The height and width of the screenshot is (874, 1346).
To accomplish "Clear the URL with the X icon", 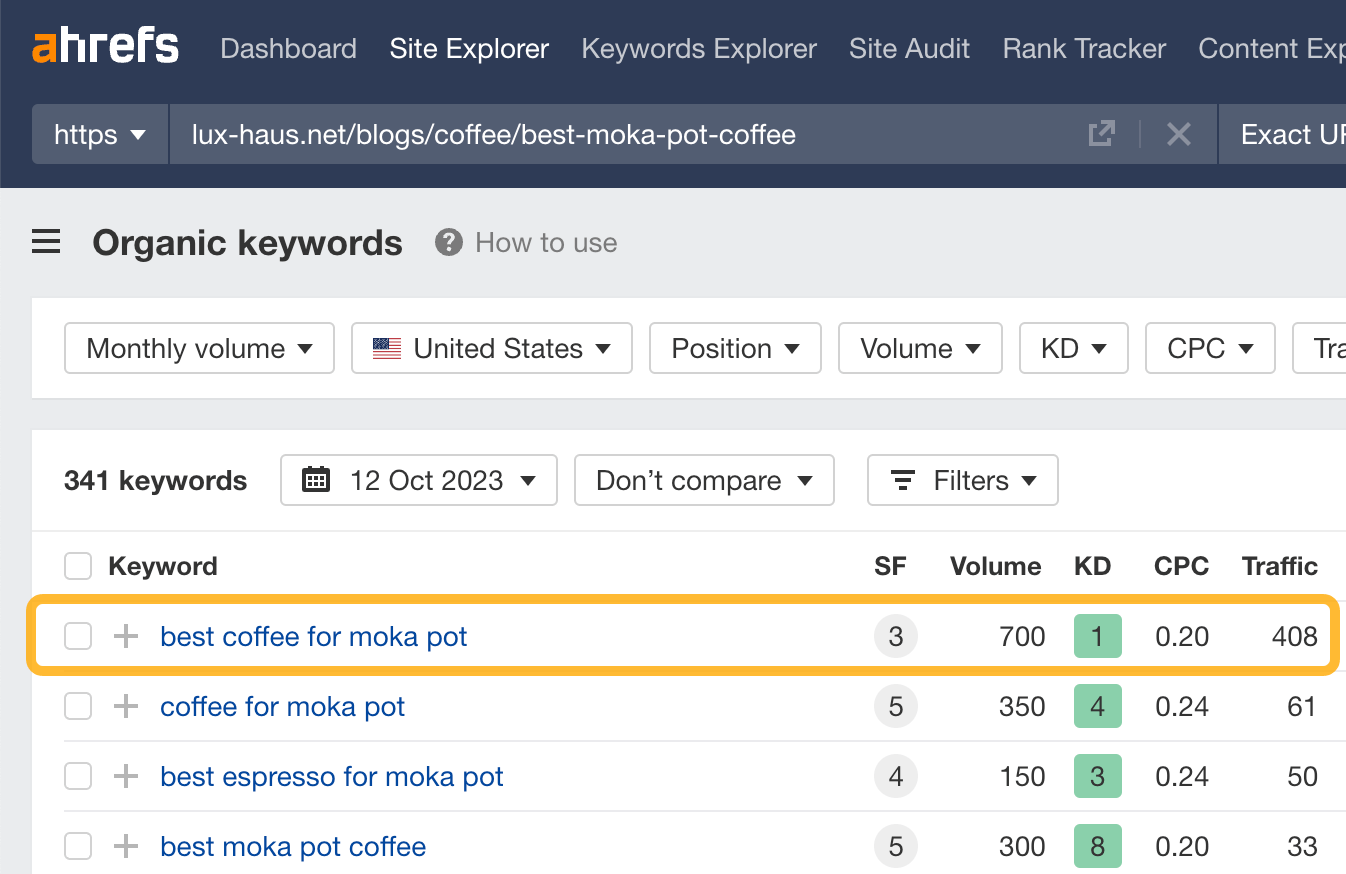I will [1178, 133].
